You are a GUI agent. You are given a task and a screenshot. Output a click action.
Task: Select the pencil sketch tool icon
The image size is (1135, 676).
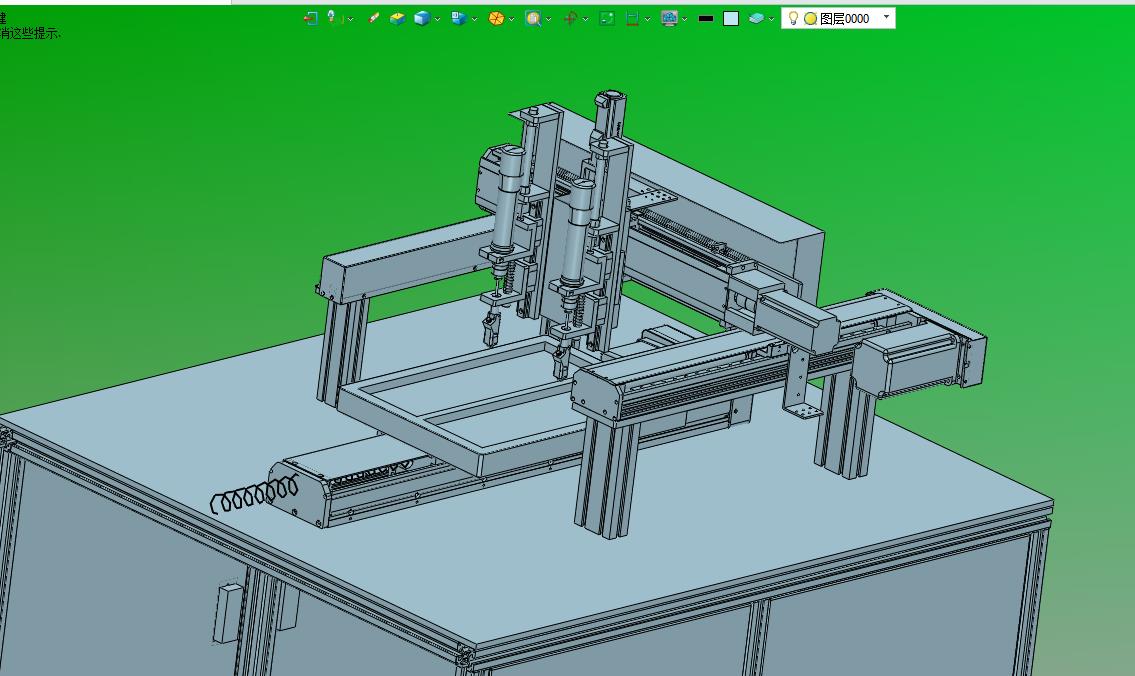click(x=374, y=18)
